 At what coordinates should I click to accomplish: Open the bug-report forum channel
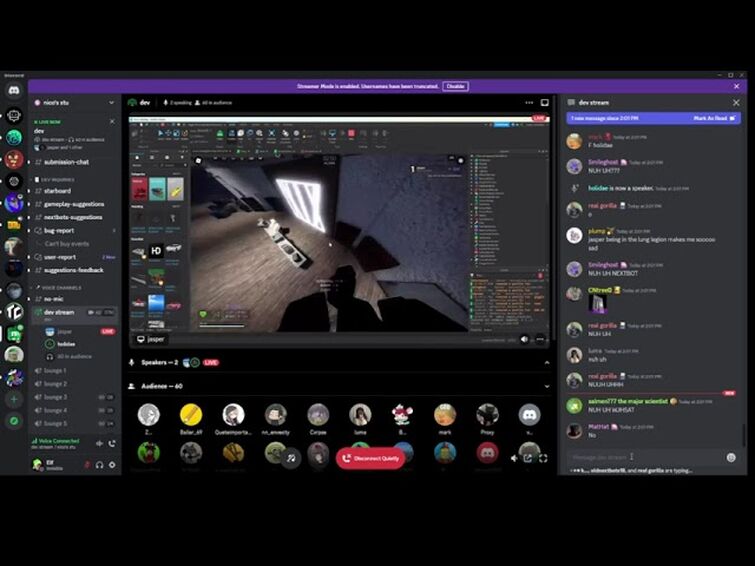(x=74, y=231)
